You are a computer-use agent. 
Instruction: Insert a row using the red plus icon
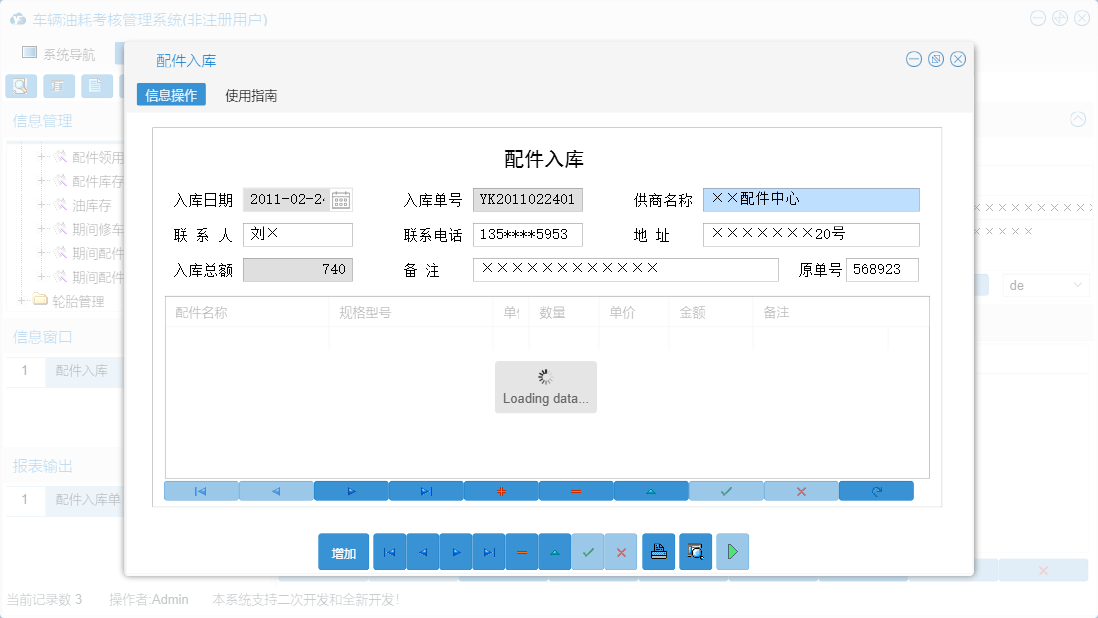click(501, 490)
